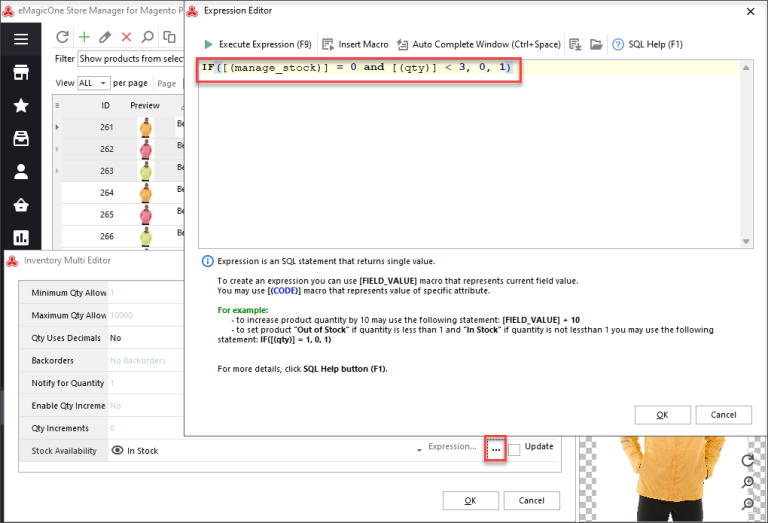
Task: Click the open folder icon in Expression Editor
Action: point(596,45)
